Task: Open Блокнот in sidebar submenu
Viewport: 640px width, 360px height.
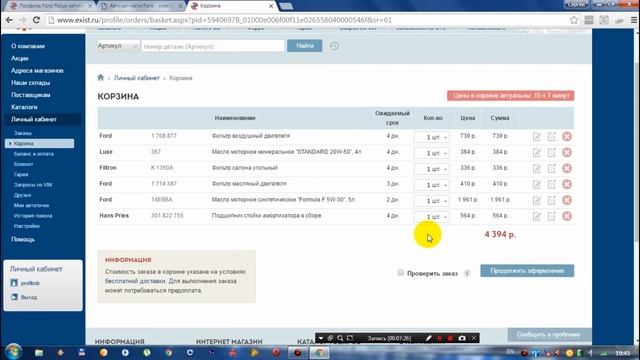Action: click(x=23, y=164)
